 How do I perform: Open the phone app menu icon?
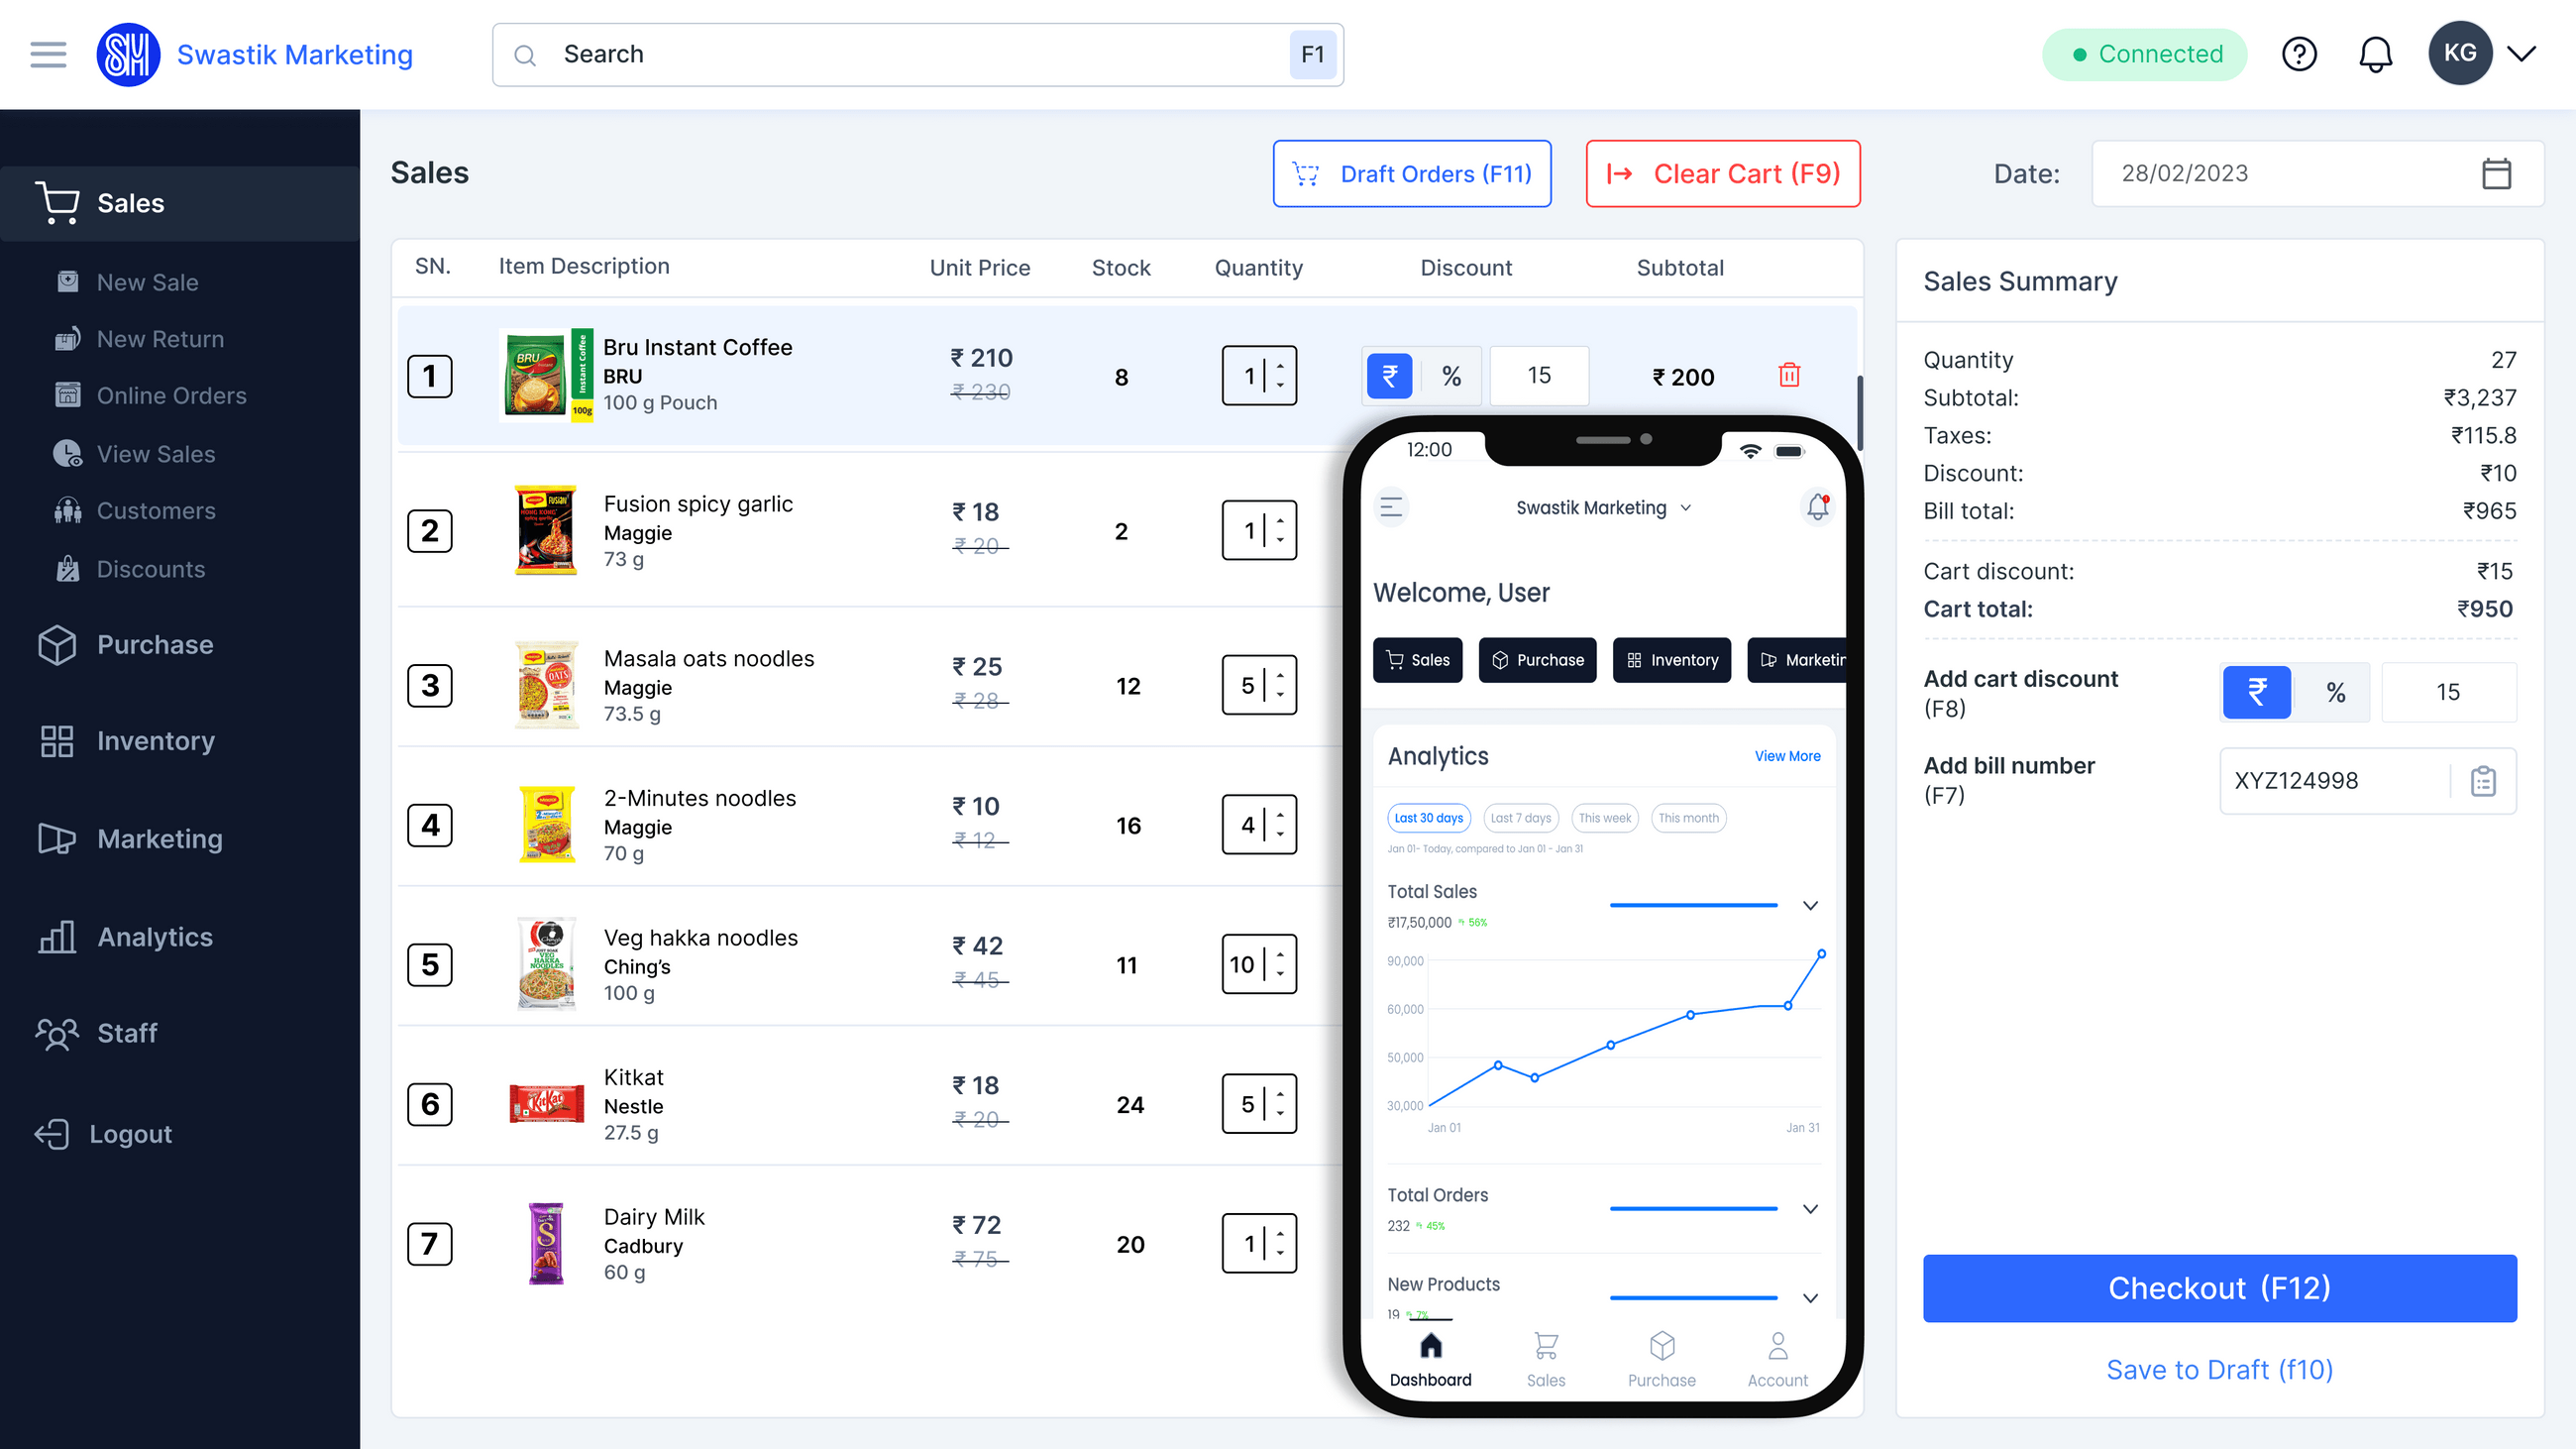[x=1391, y=507]
